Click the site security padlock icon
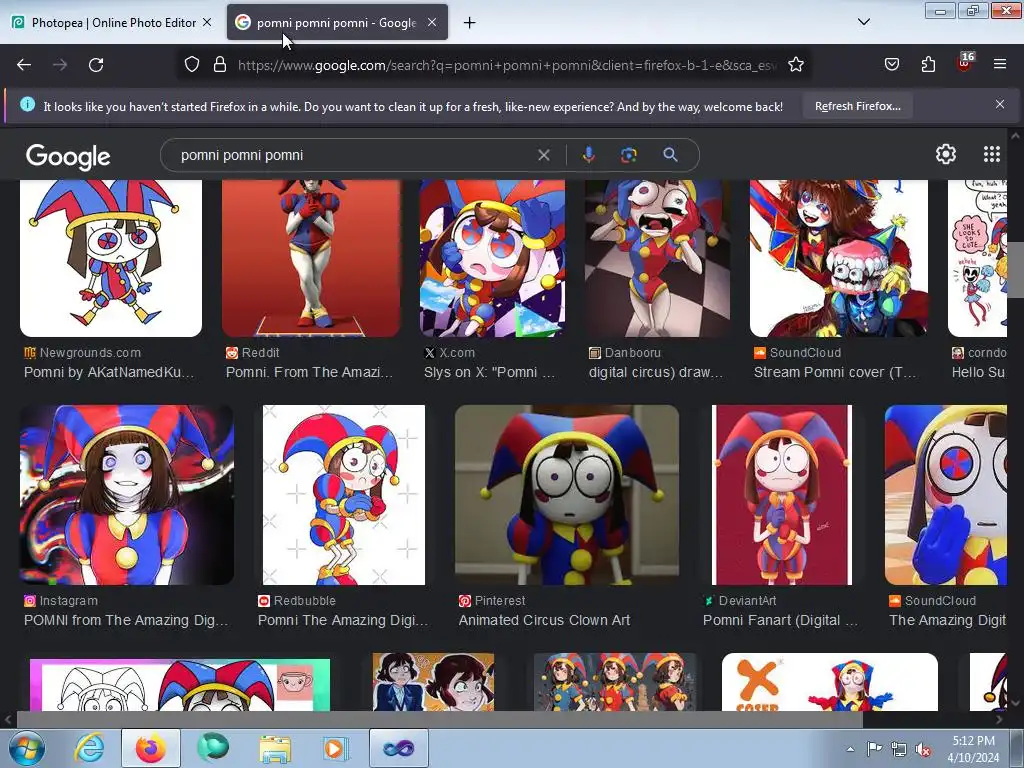 220,65
